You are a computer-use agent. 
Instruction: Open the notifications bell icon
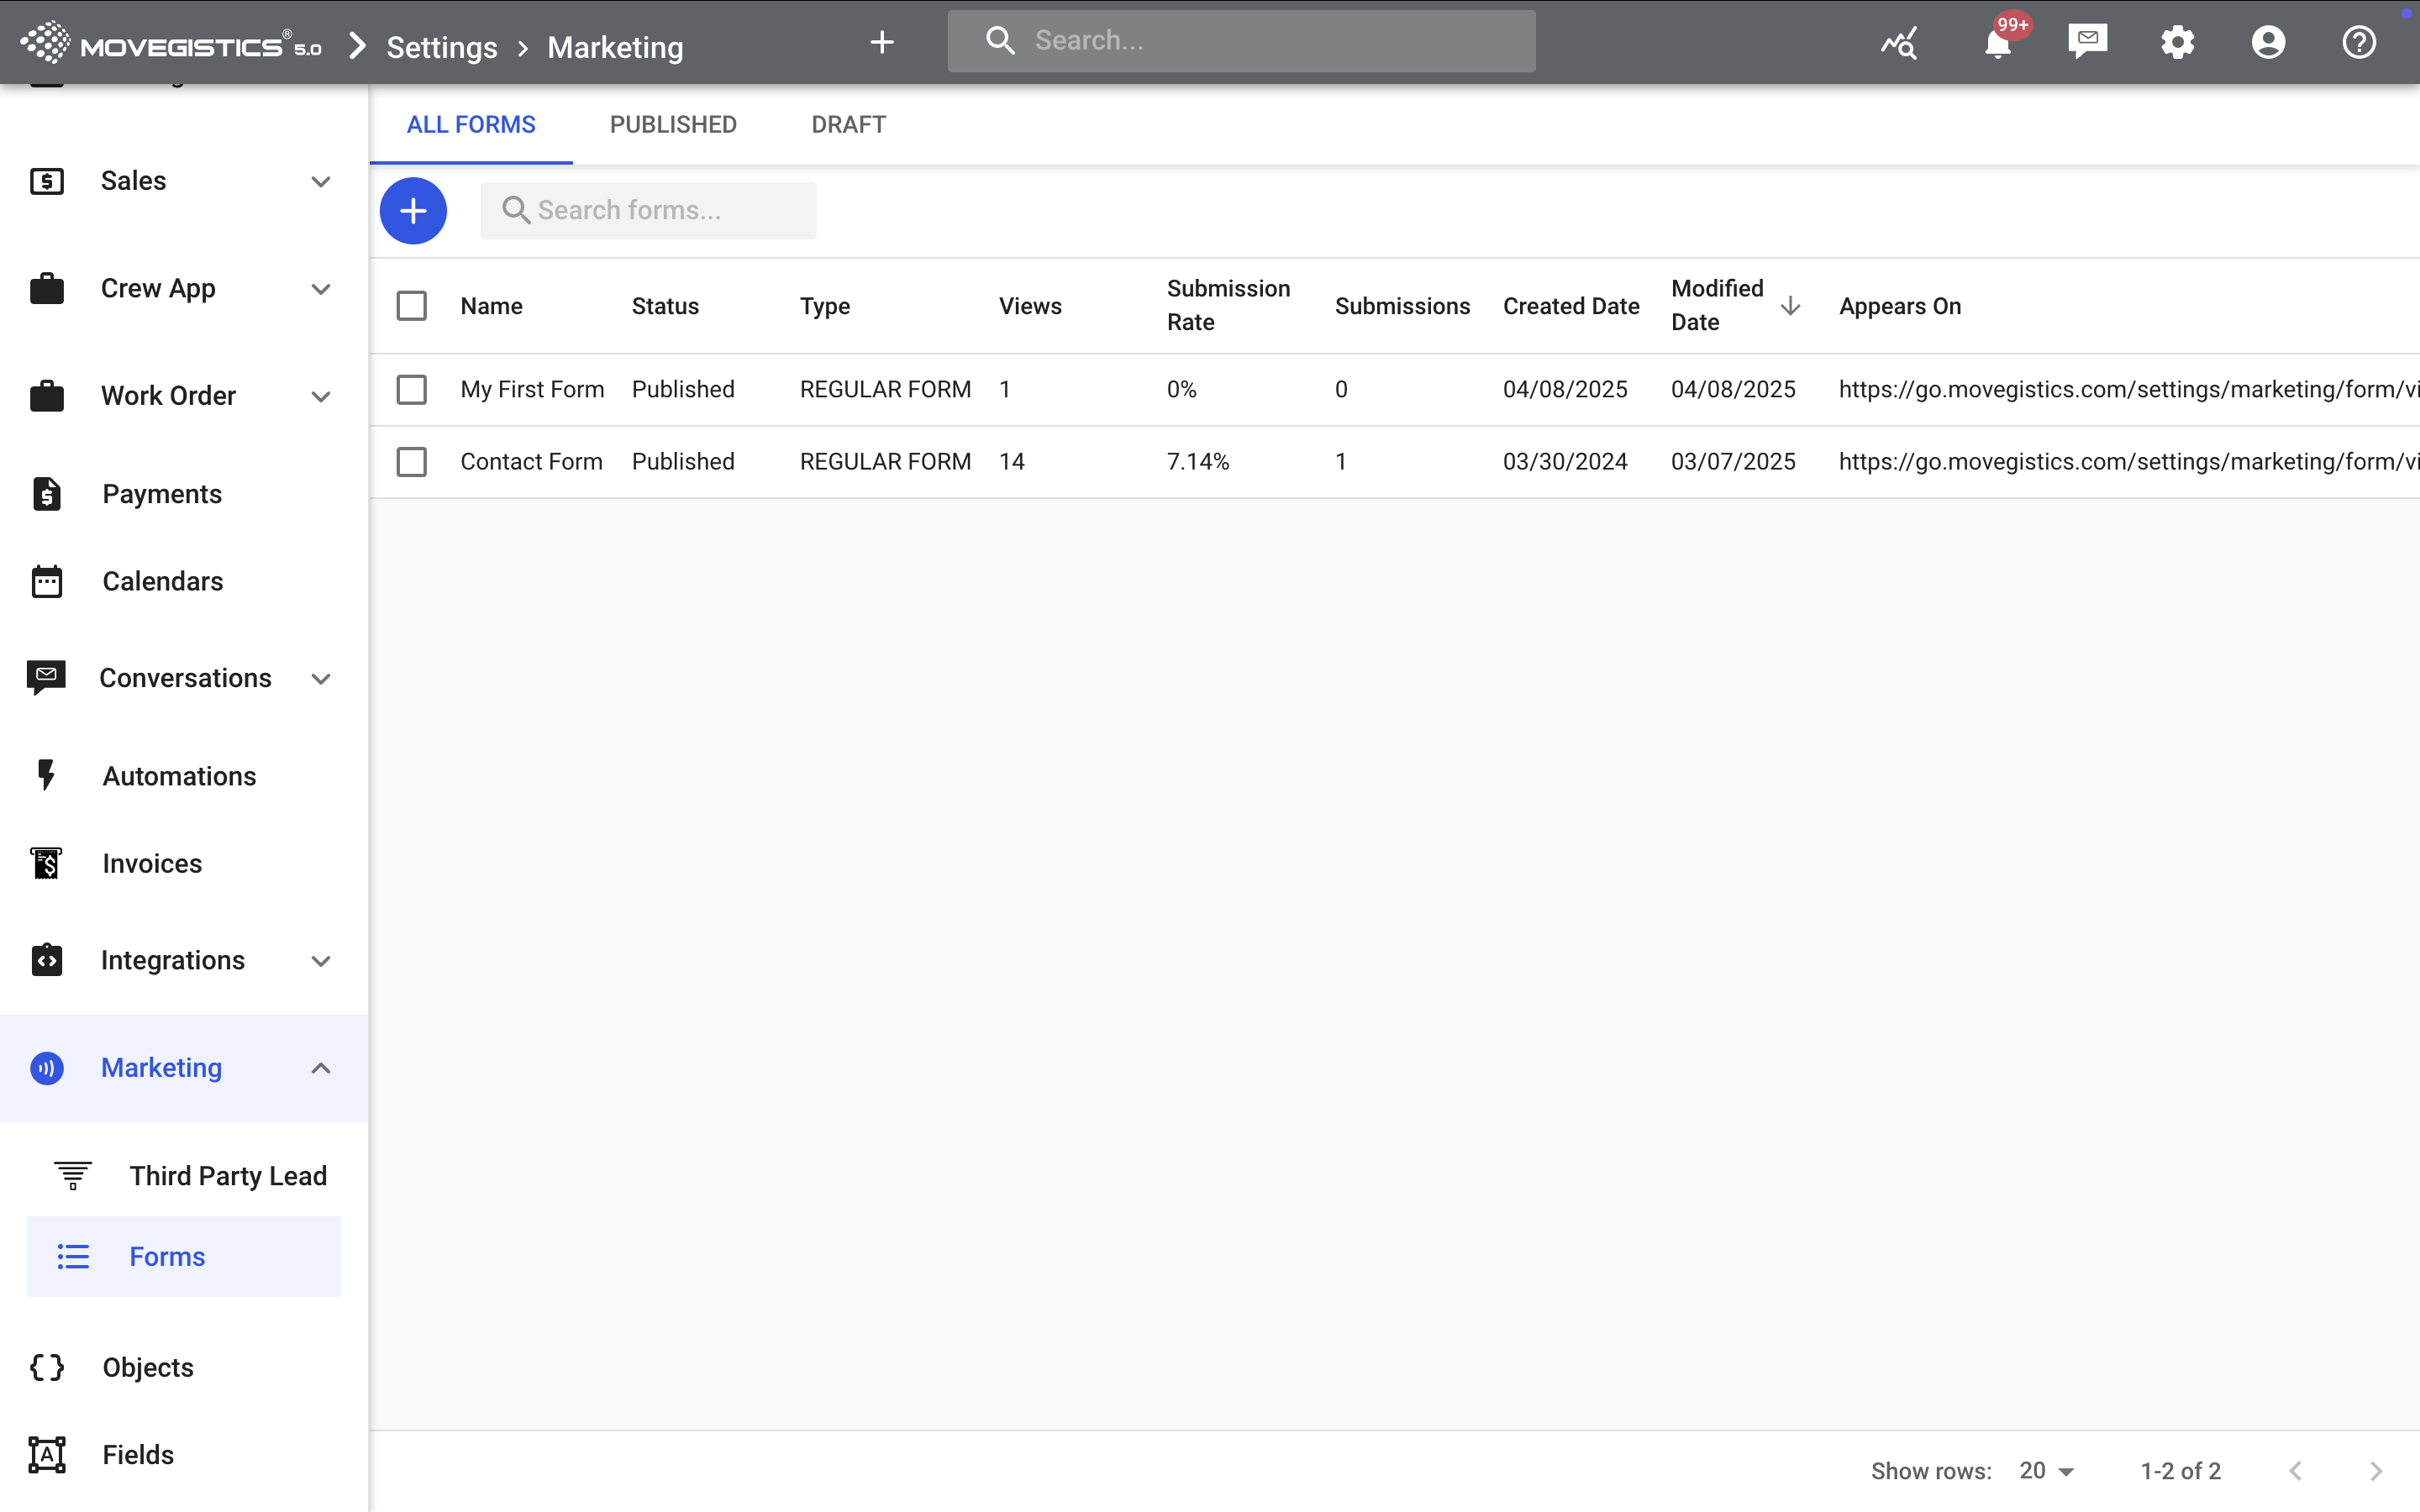click(x=1997, y=42)
